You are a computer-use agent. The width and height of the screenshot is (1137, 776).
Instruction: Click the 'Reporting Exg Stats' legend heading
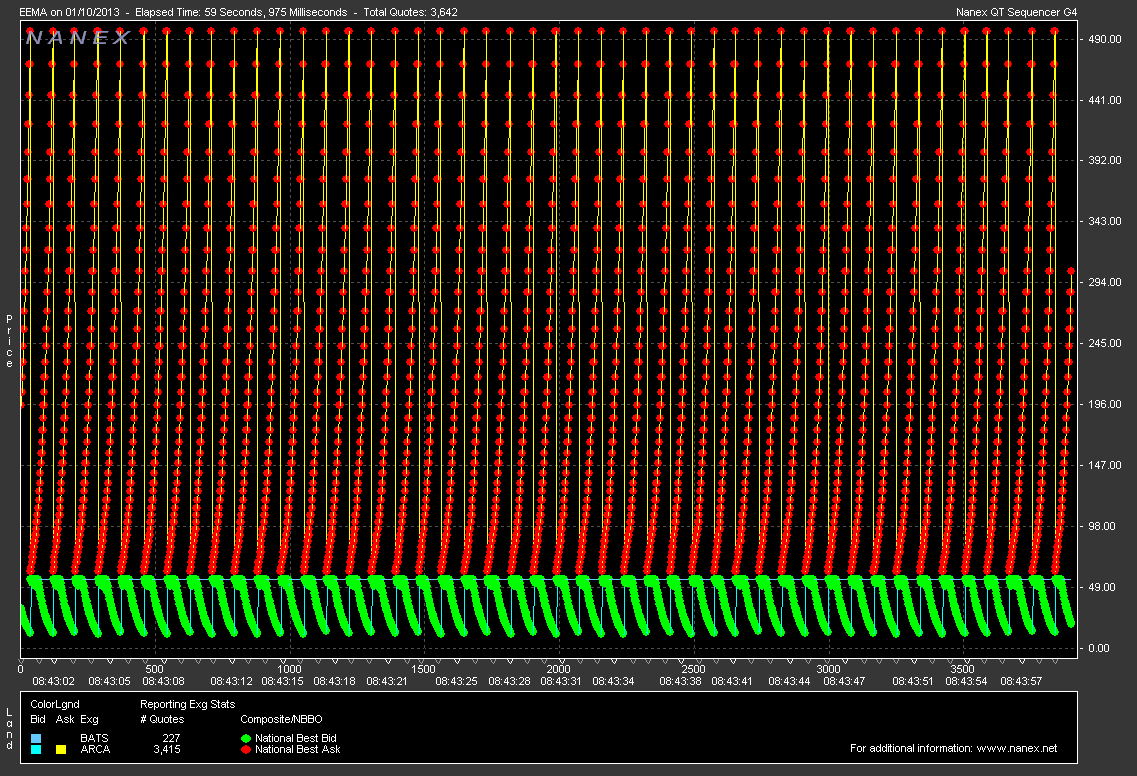pyautogui.click(x=188, y=704)
